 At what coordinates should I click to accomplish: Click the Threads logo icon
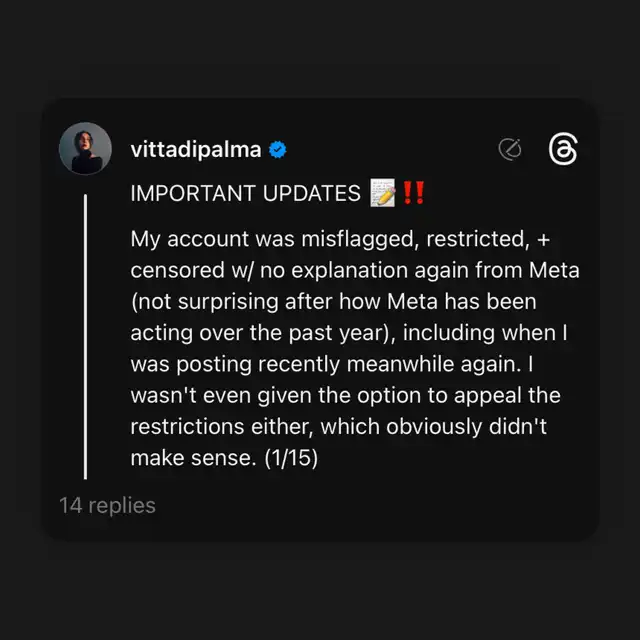pyautogui.click(x=563, y=150)
